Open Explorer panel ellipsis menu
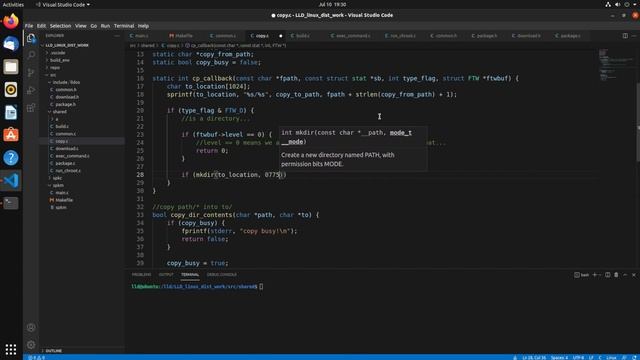640x360 pixels. (x=117, y=36)
